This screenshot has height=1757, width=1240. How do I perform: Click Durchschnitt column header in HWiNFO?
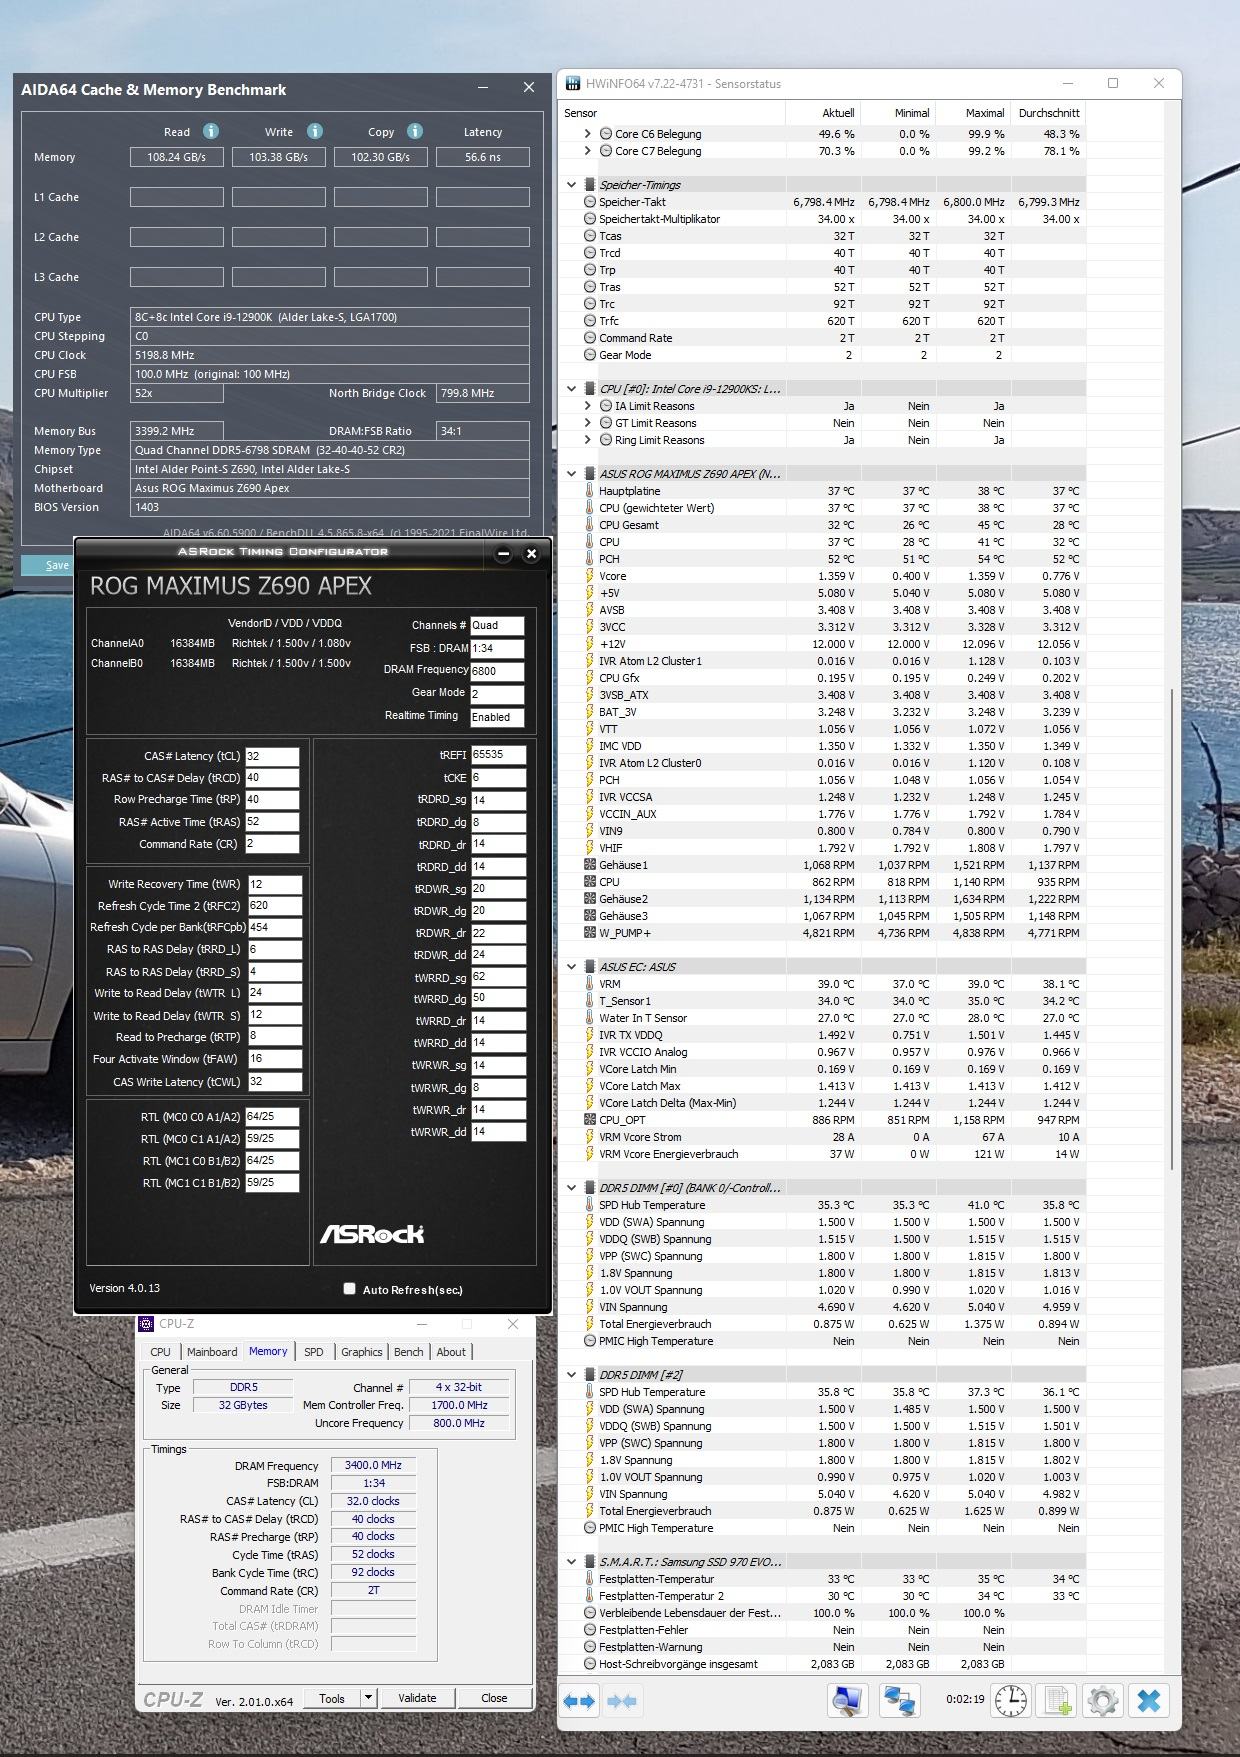click(x=1048, y=113)
